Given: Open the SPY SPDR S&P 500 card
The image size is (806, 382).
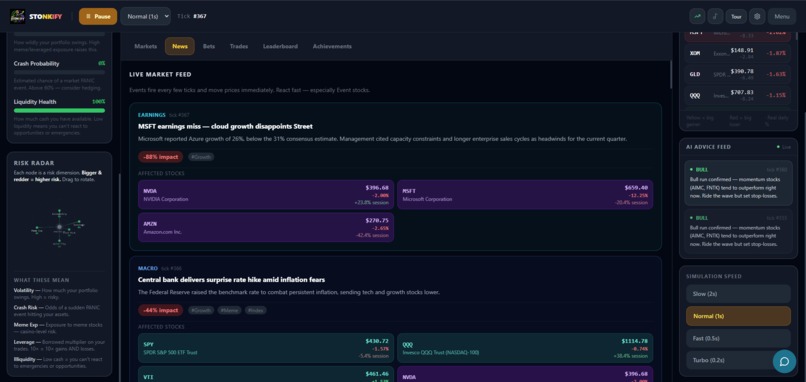Looking at the screenshot, I should (266, 348).
